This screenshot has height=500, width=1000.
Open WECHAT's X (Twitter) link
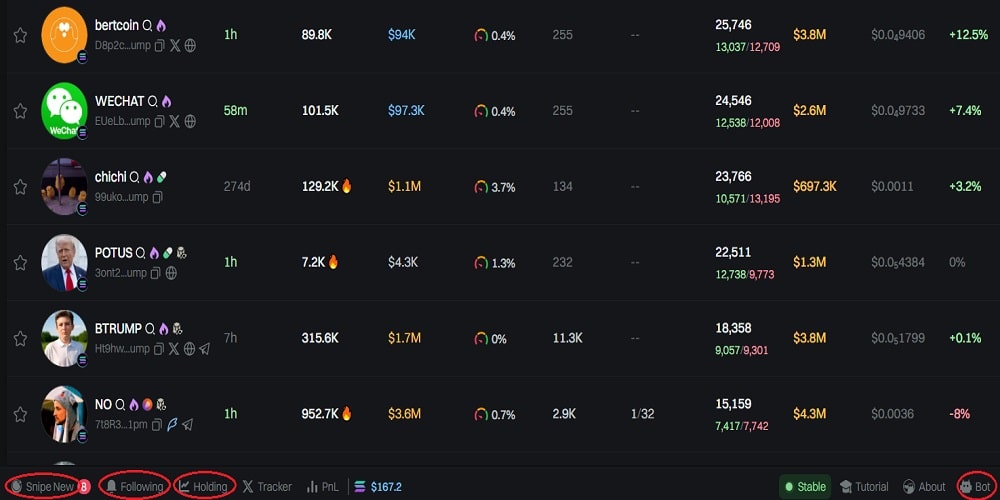click(x=175, y=121)
